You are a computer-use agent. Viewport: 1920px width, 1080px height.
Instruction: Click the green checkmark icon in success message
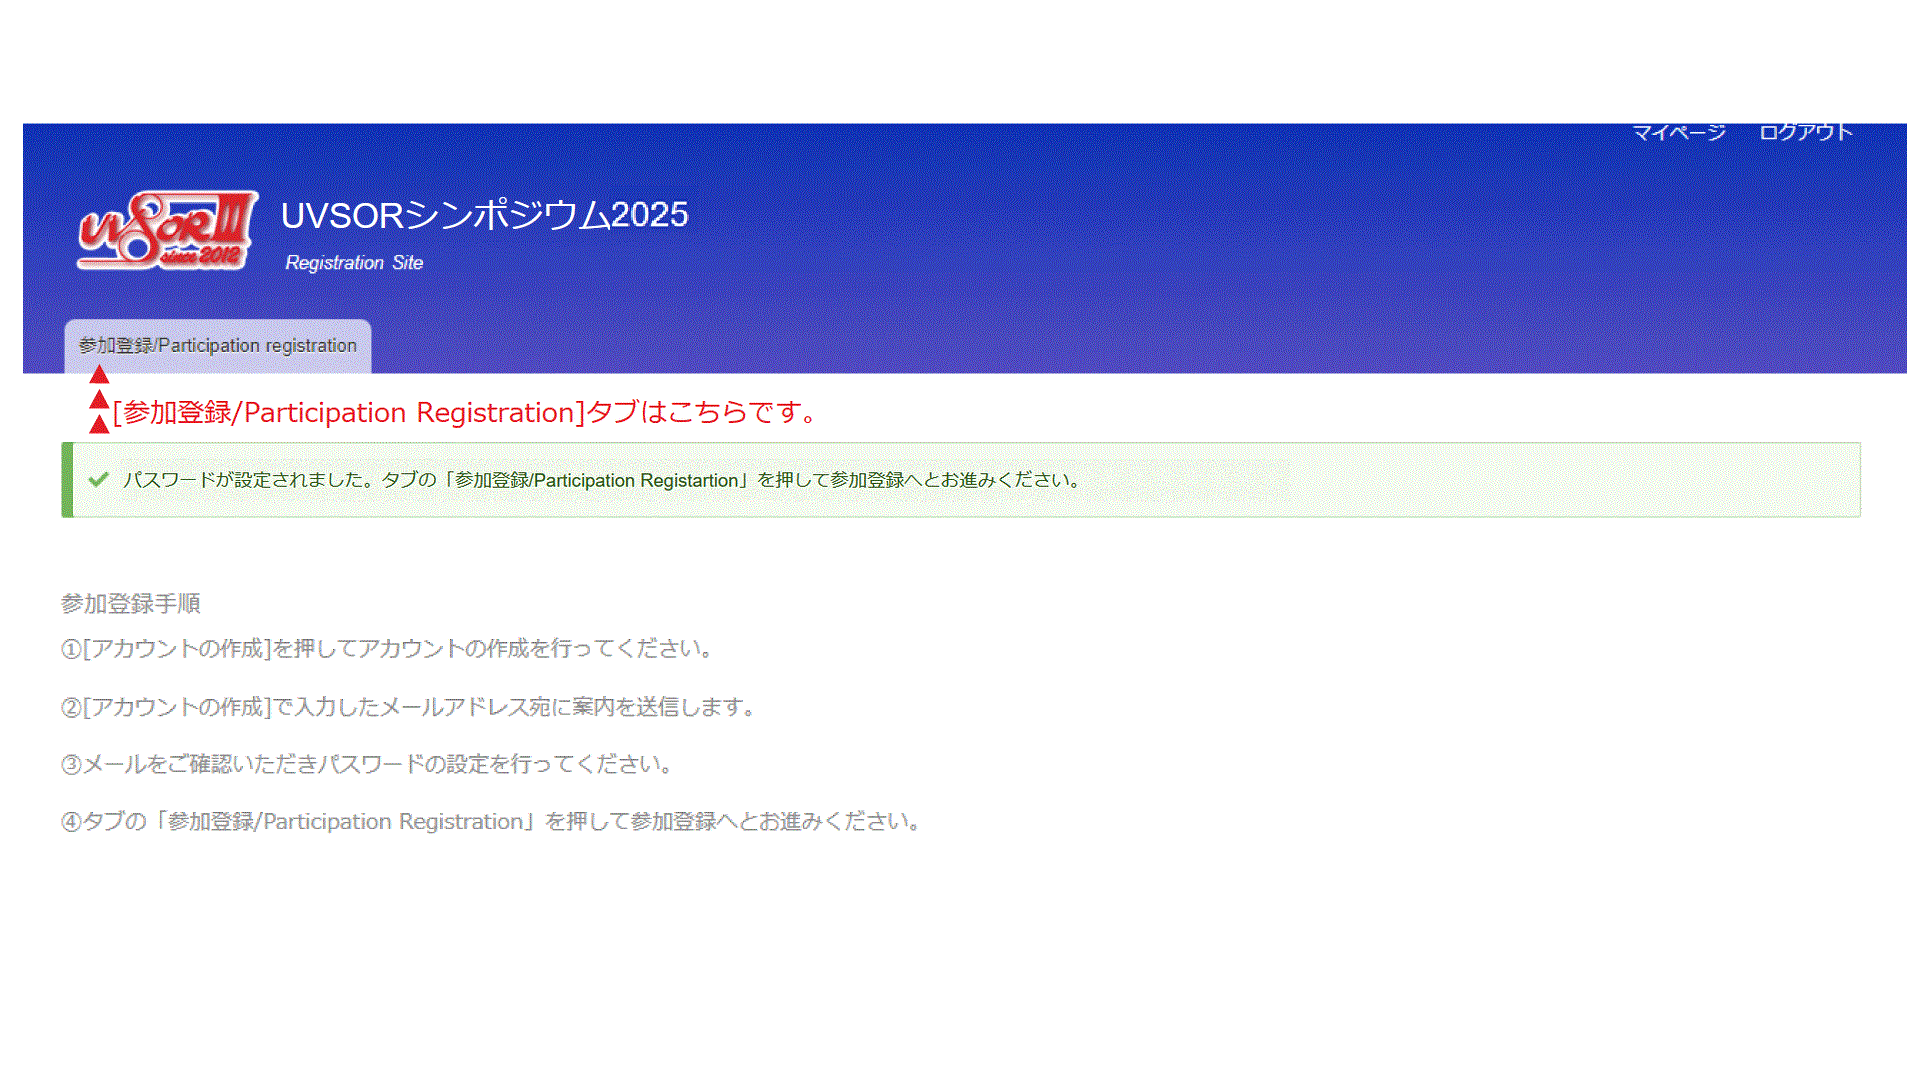point(98,480)
